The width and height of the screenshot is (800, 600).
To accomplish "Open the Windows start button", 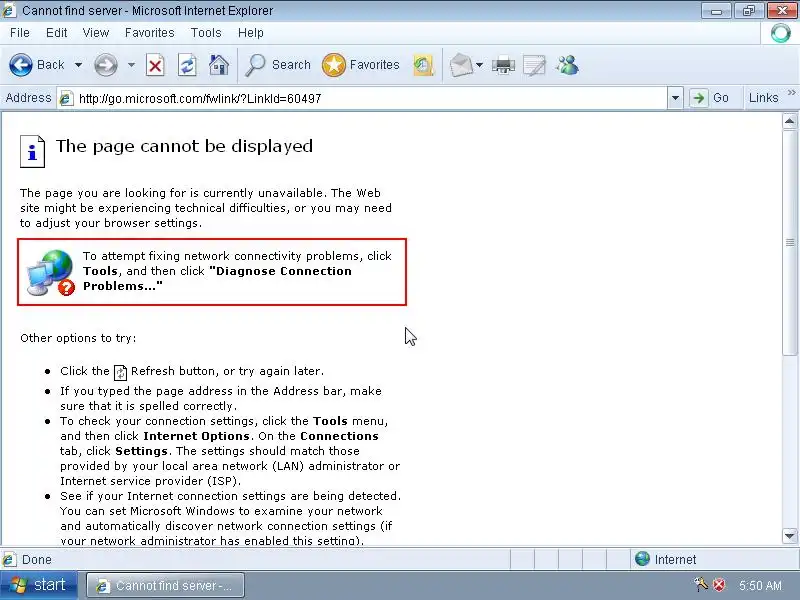I will click(x=39, y=585).
